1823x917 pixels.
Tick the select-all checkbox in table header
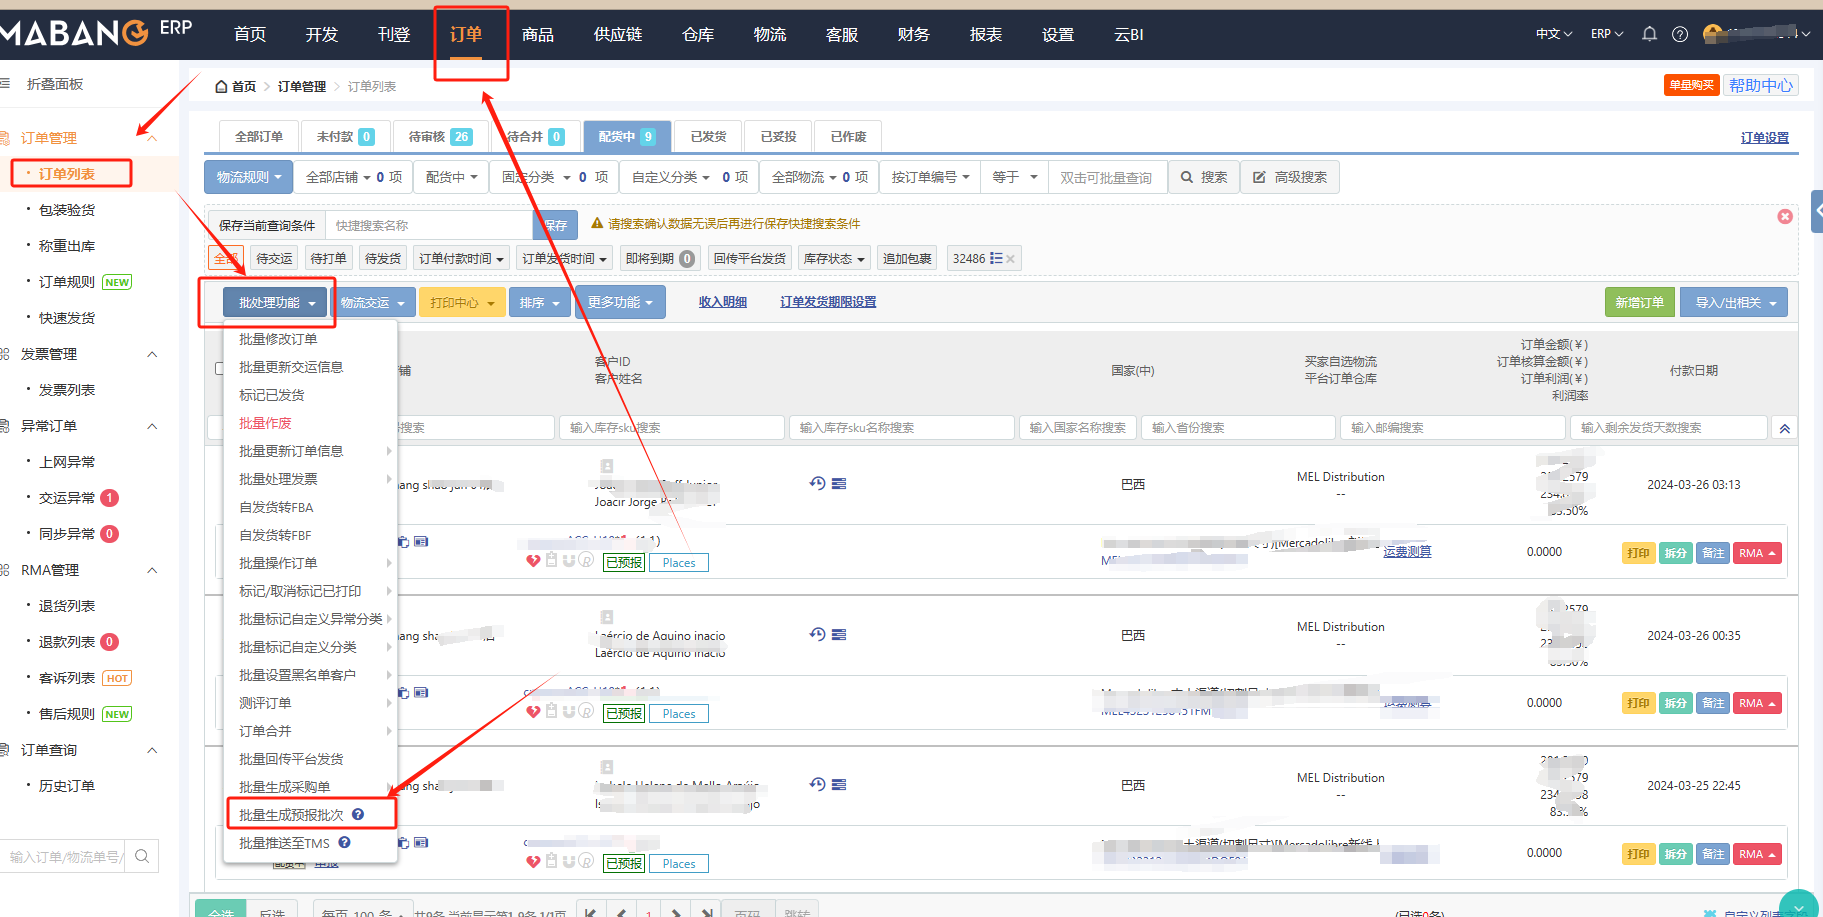[219, 369]
